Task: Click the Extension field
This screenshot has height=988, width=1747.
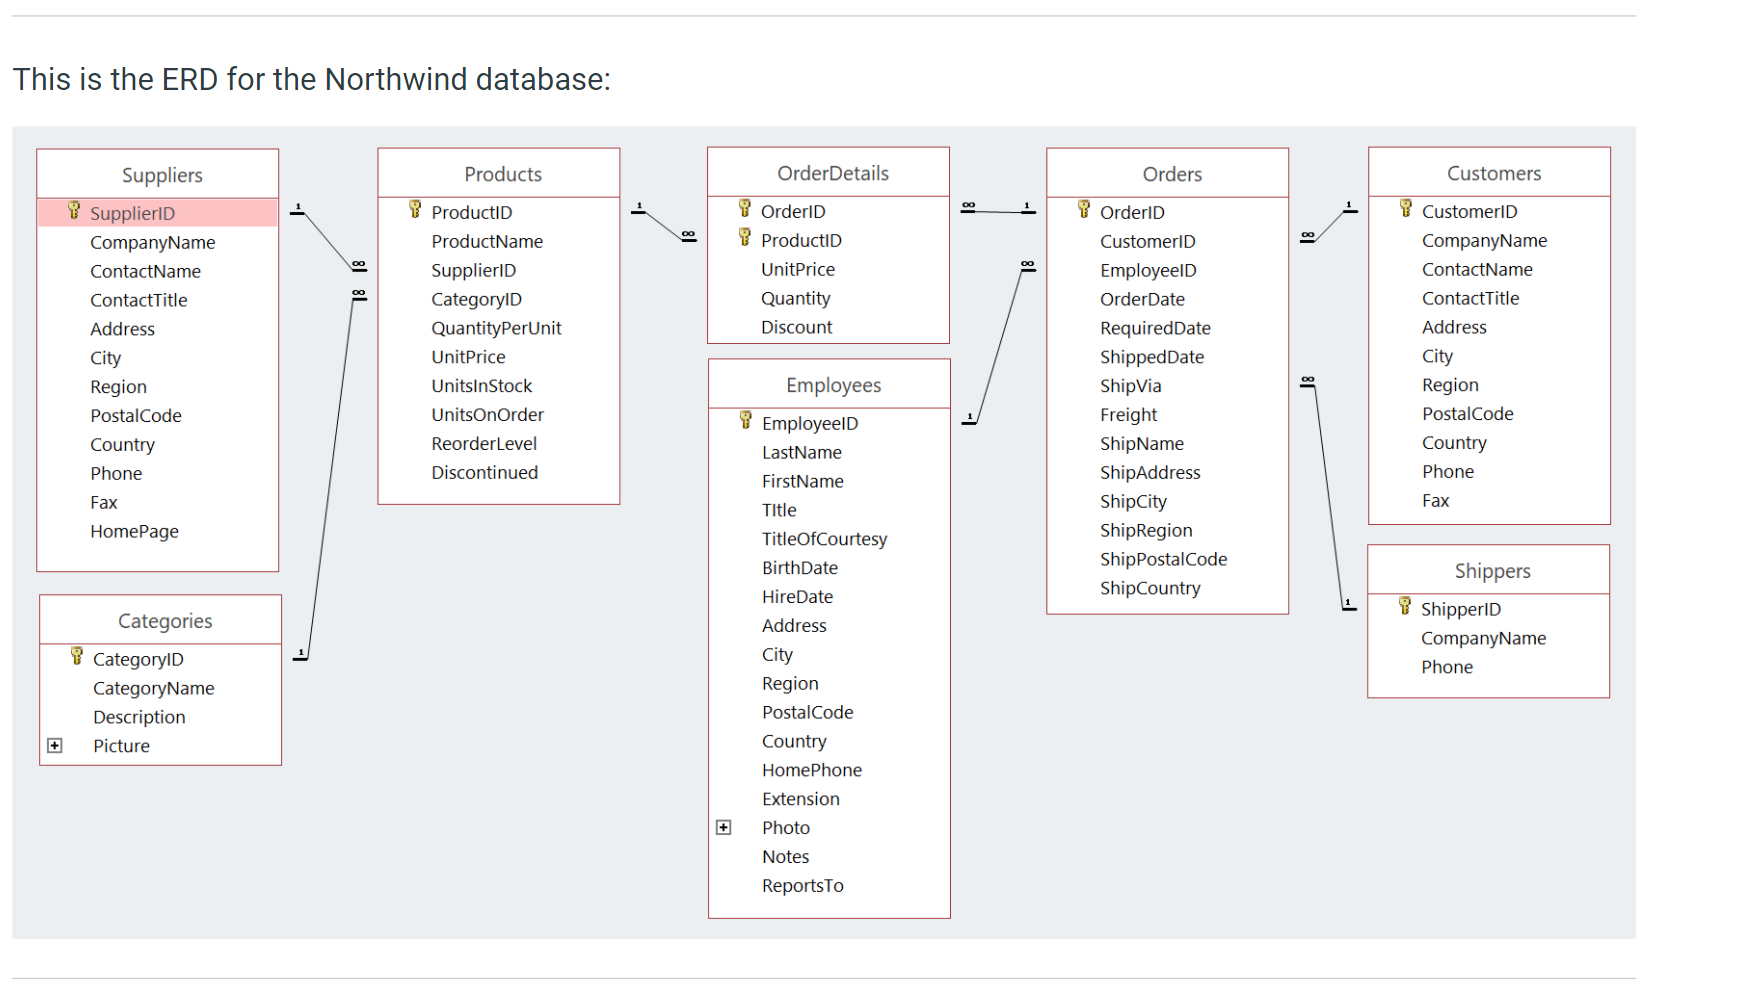Action: point(801,800)
